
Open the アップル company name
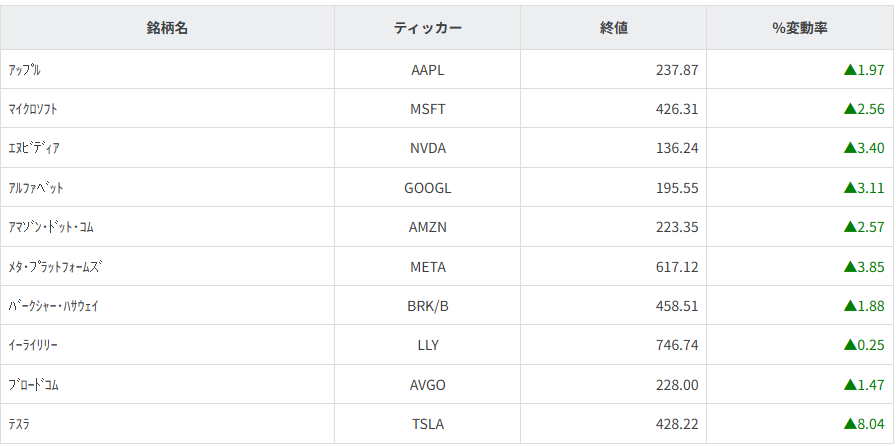[24, 70]
